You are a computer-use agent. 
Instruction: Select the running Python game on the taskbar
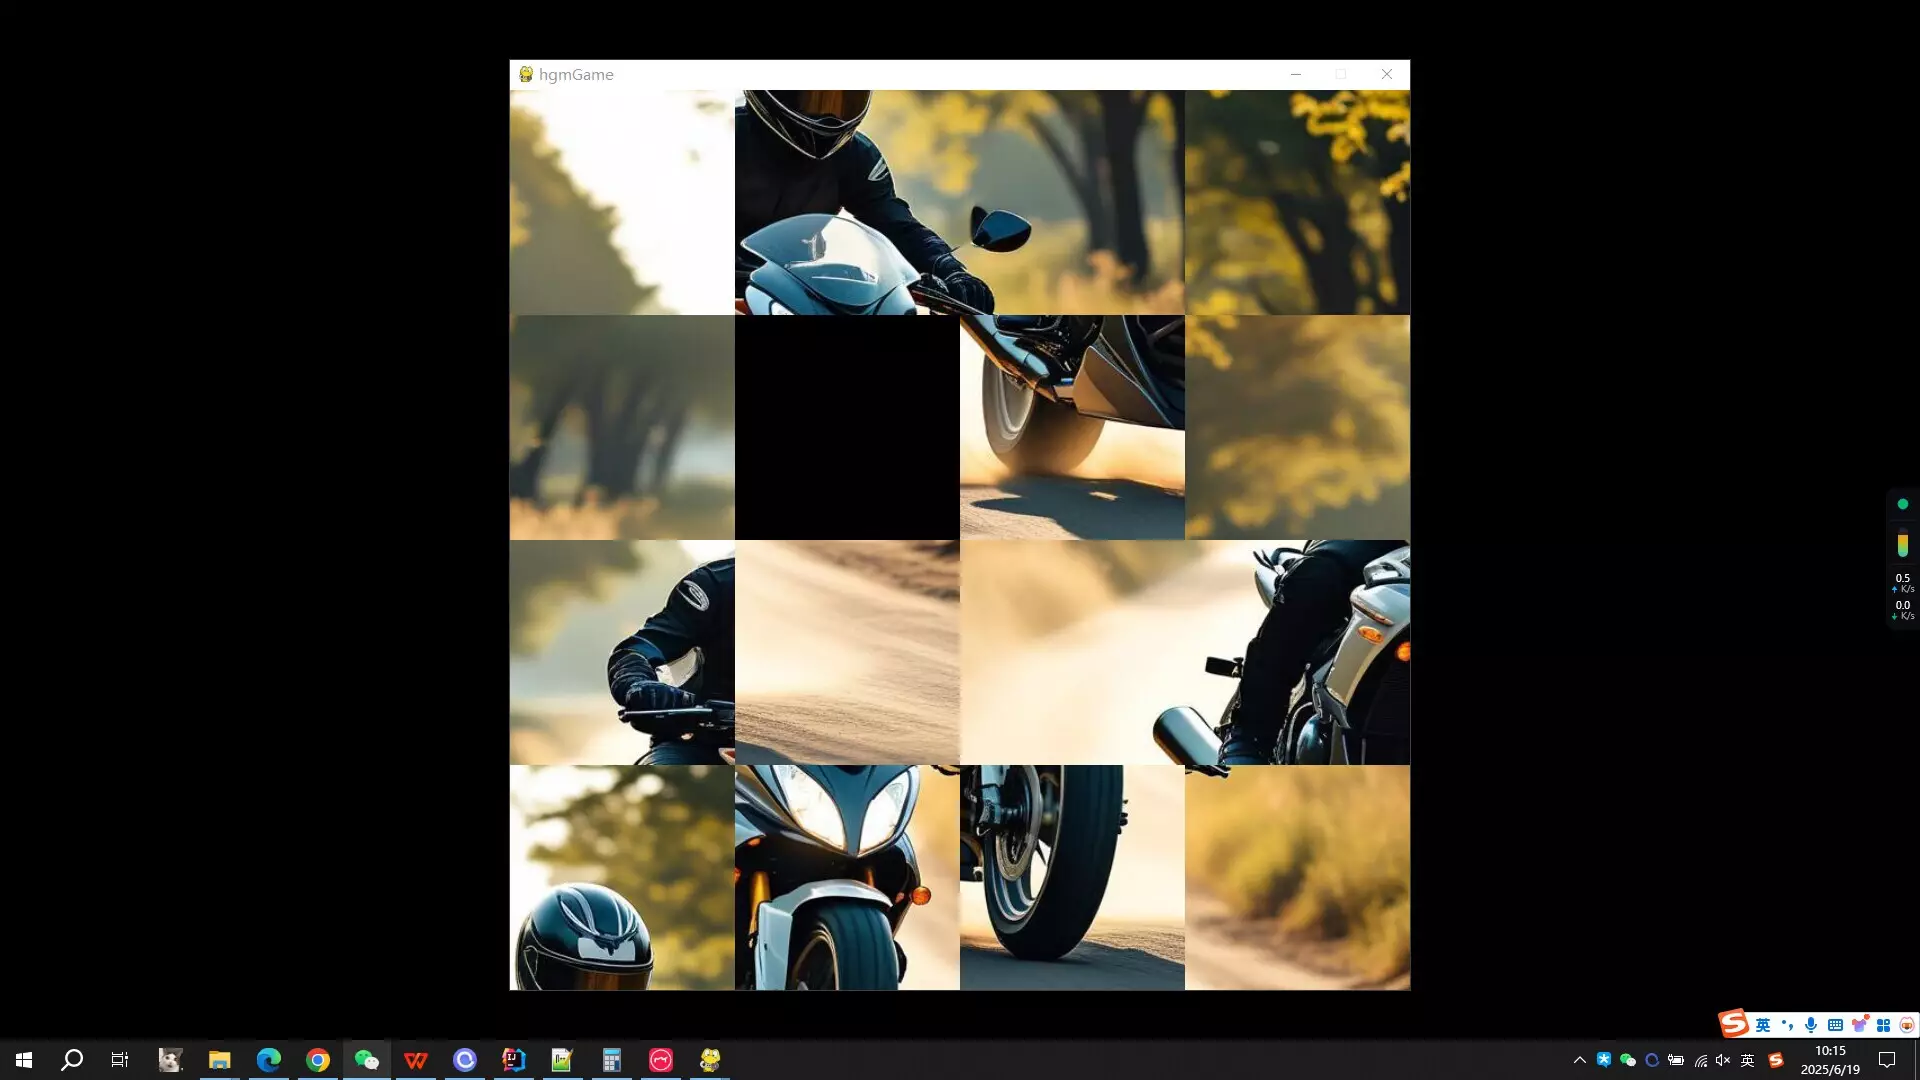[709, 1059]
